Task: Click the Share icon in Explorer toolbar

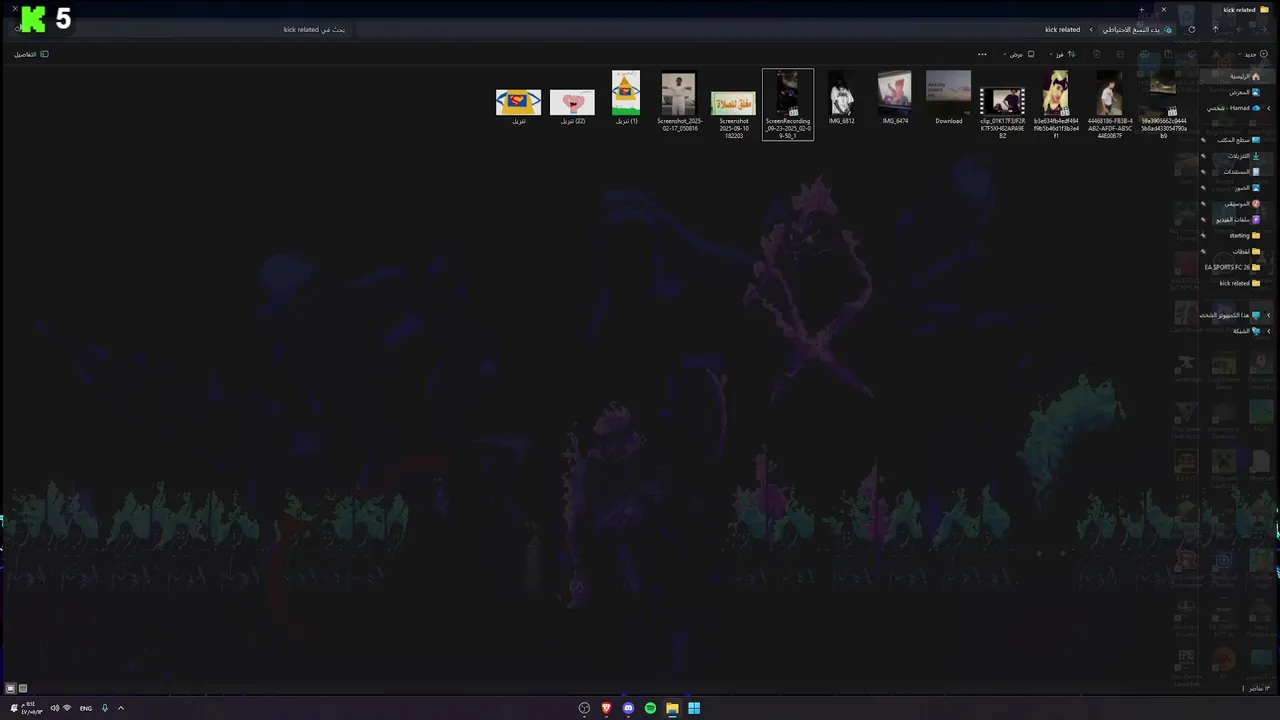Action: pyautogui.click(x=1120, y=54)
